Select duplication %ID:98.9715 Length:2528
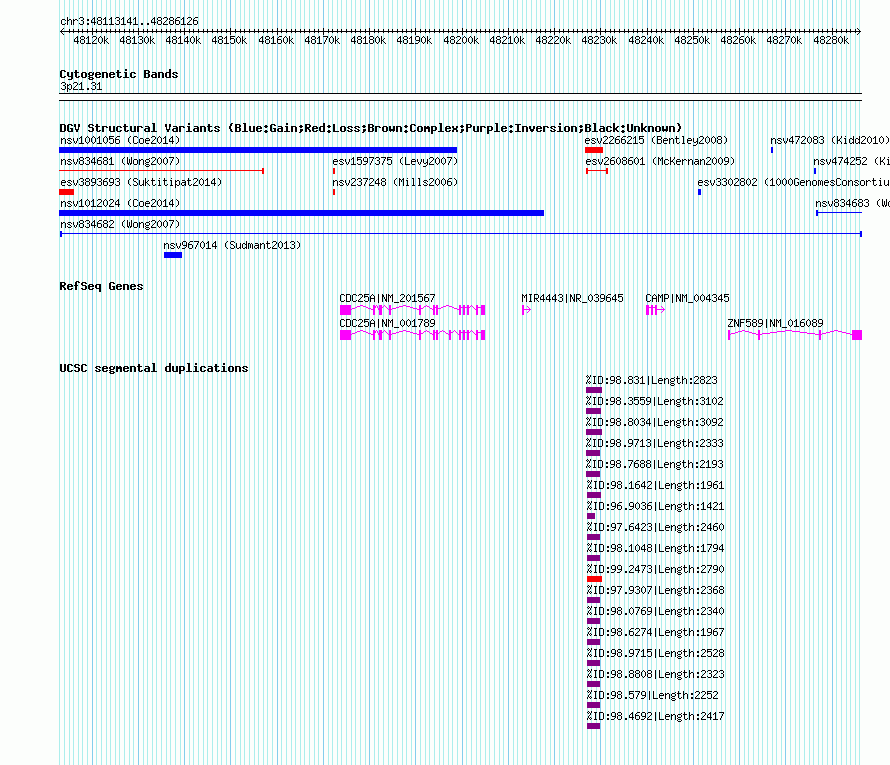This screenshot has height=765, width=890. click(x=654, y=653)
